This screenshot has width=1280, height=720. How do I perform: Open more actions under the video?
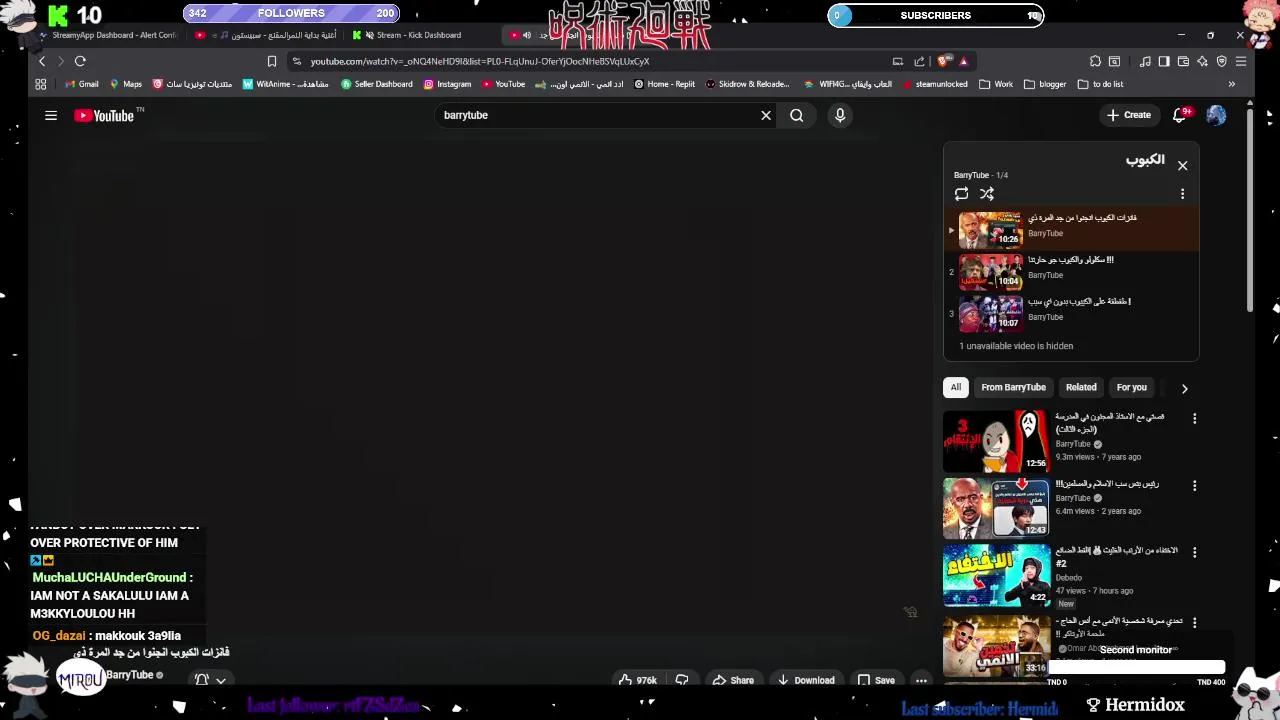tap(921, 680)
